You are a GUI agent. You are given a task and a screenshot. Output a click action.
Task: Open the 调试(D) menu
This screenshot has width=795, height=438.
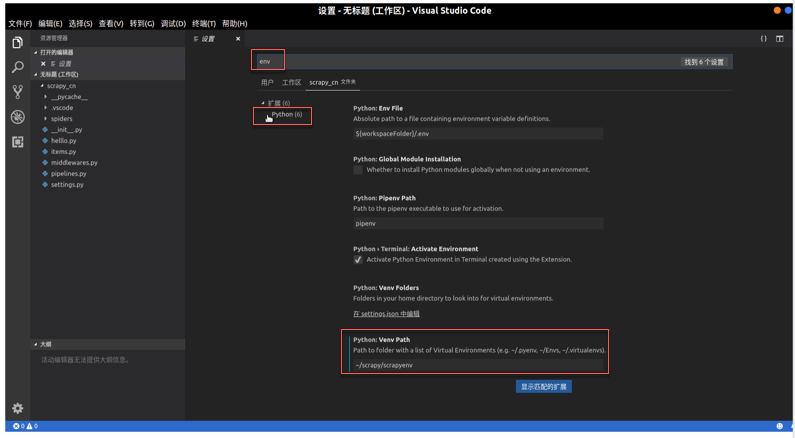pos(173,23)
